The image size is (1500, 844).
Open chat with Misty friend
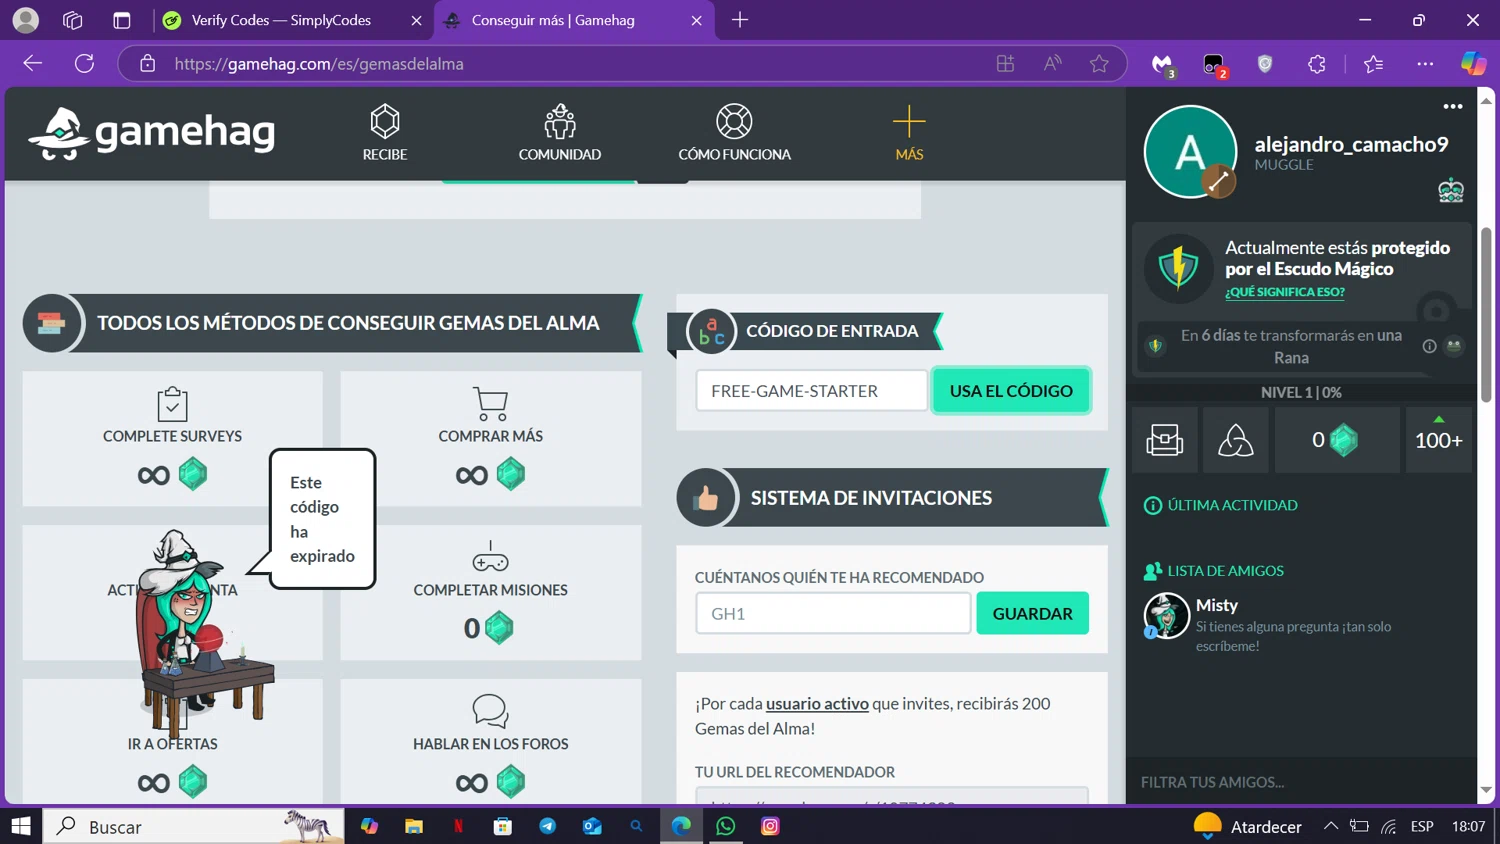click(x=1300, y=624)
